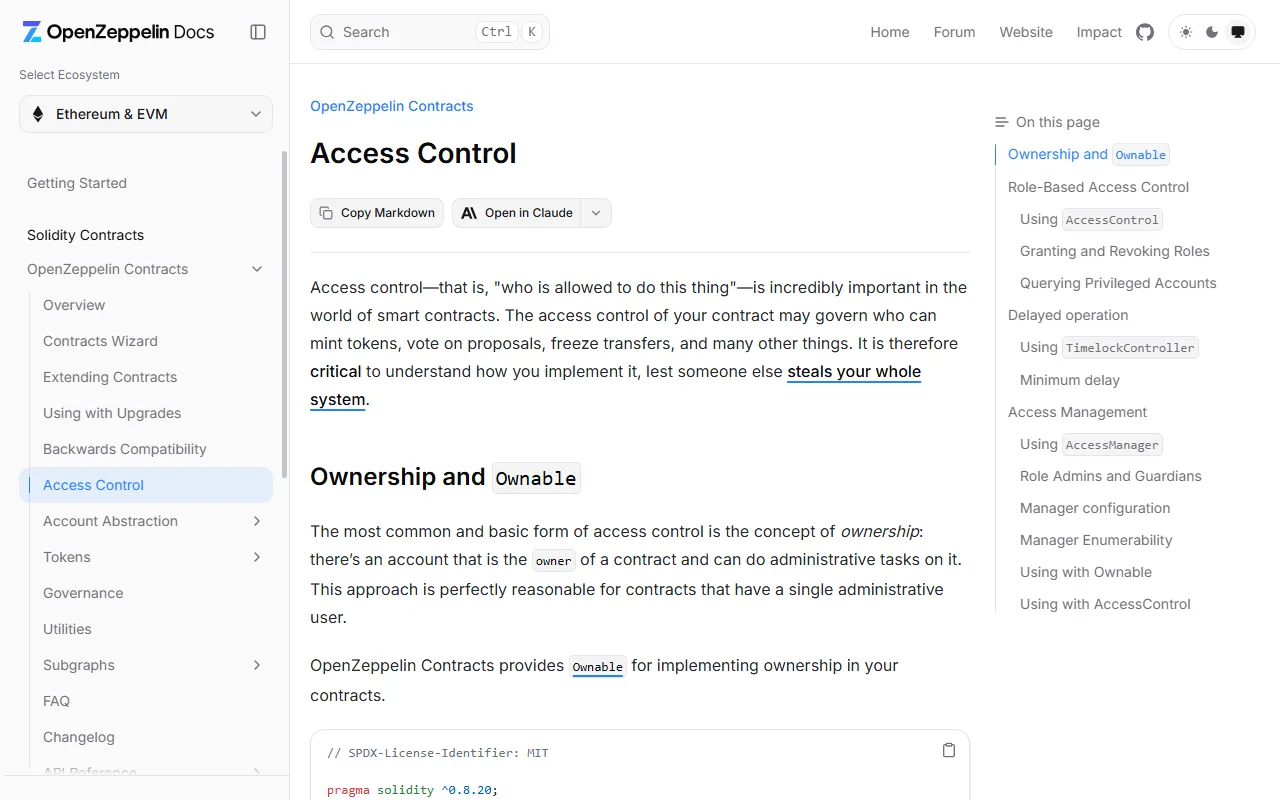Open the Website link in the header

pyautogui.click(x=1026, y=32)
